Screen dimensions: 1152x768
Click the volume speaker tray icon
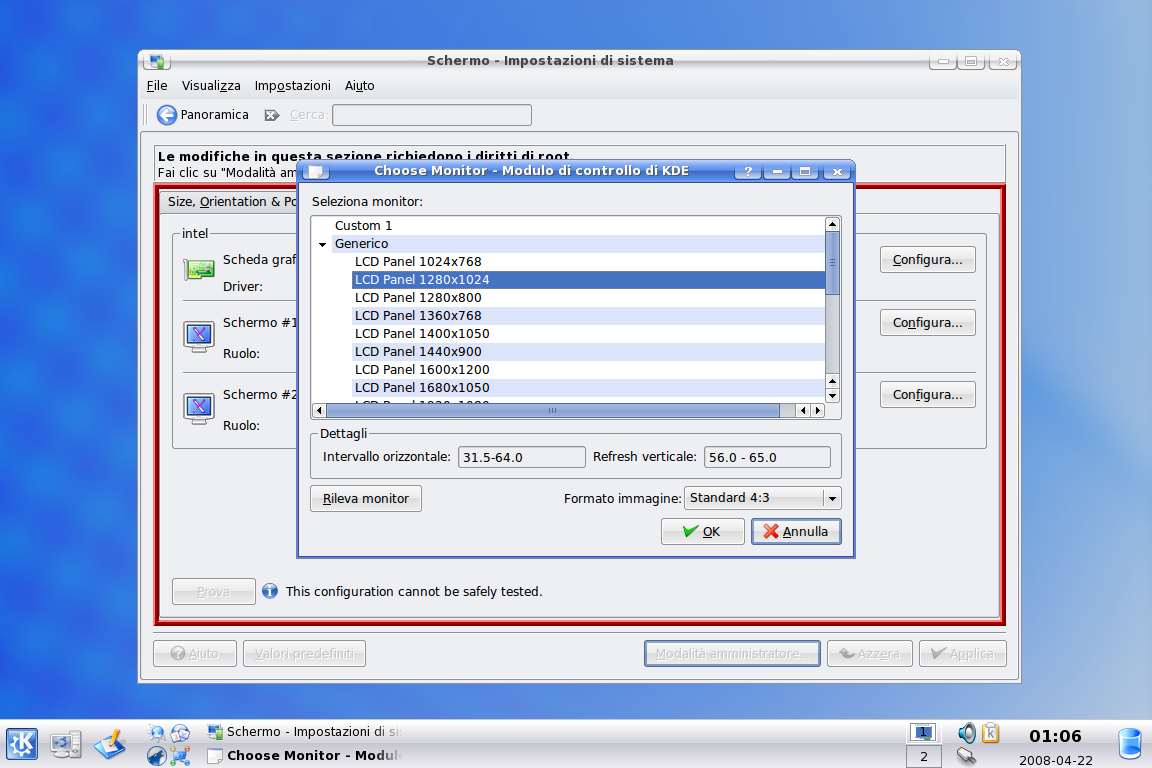[966, 733]
